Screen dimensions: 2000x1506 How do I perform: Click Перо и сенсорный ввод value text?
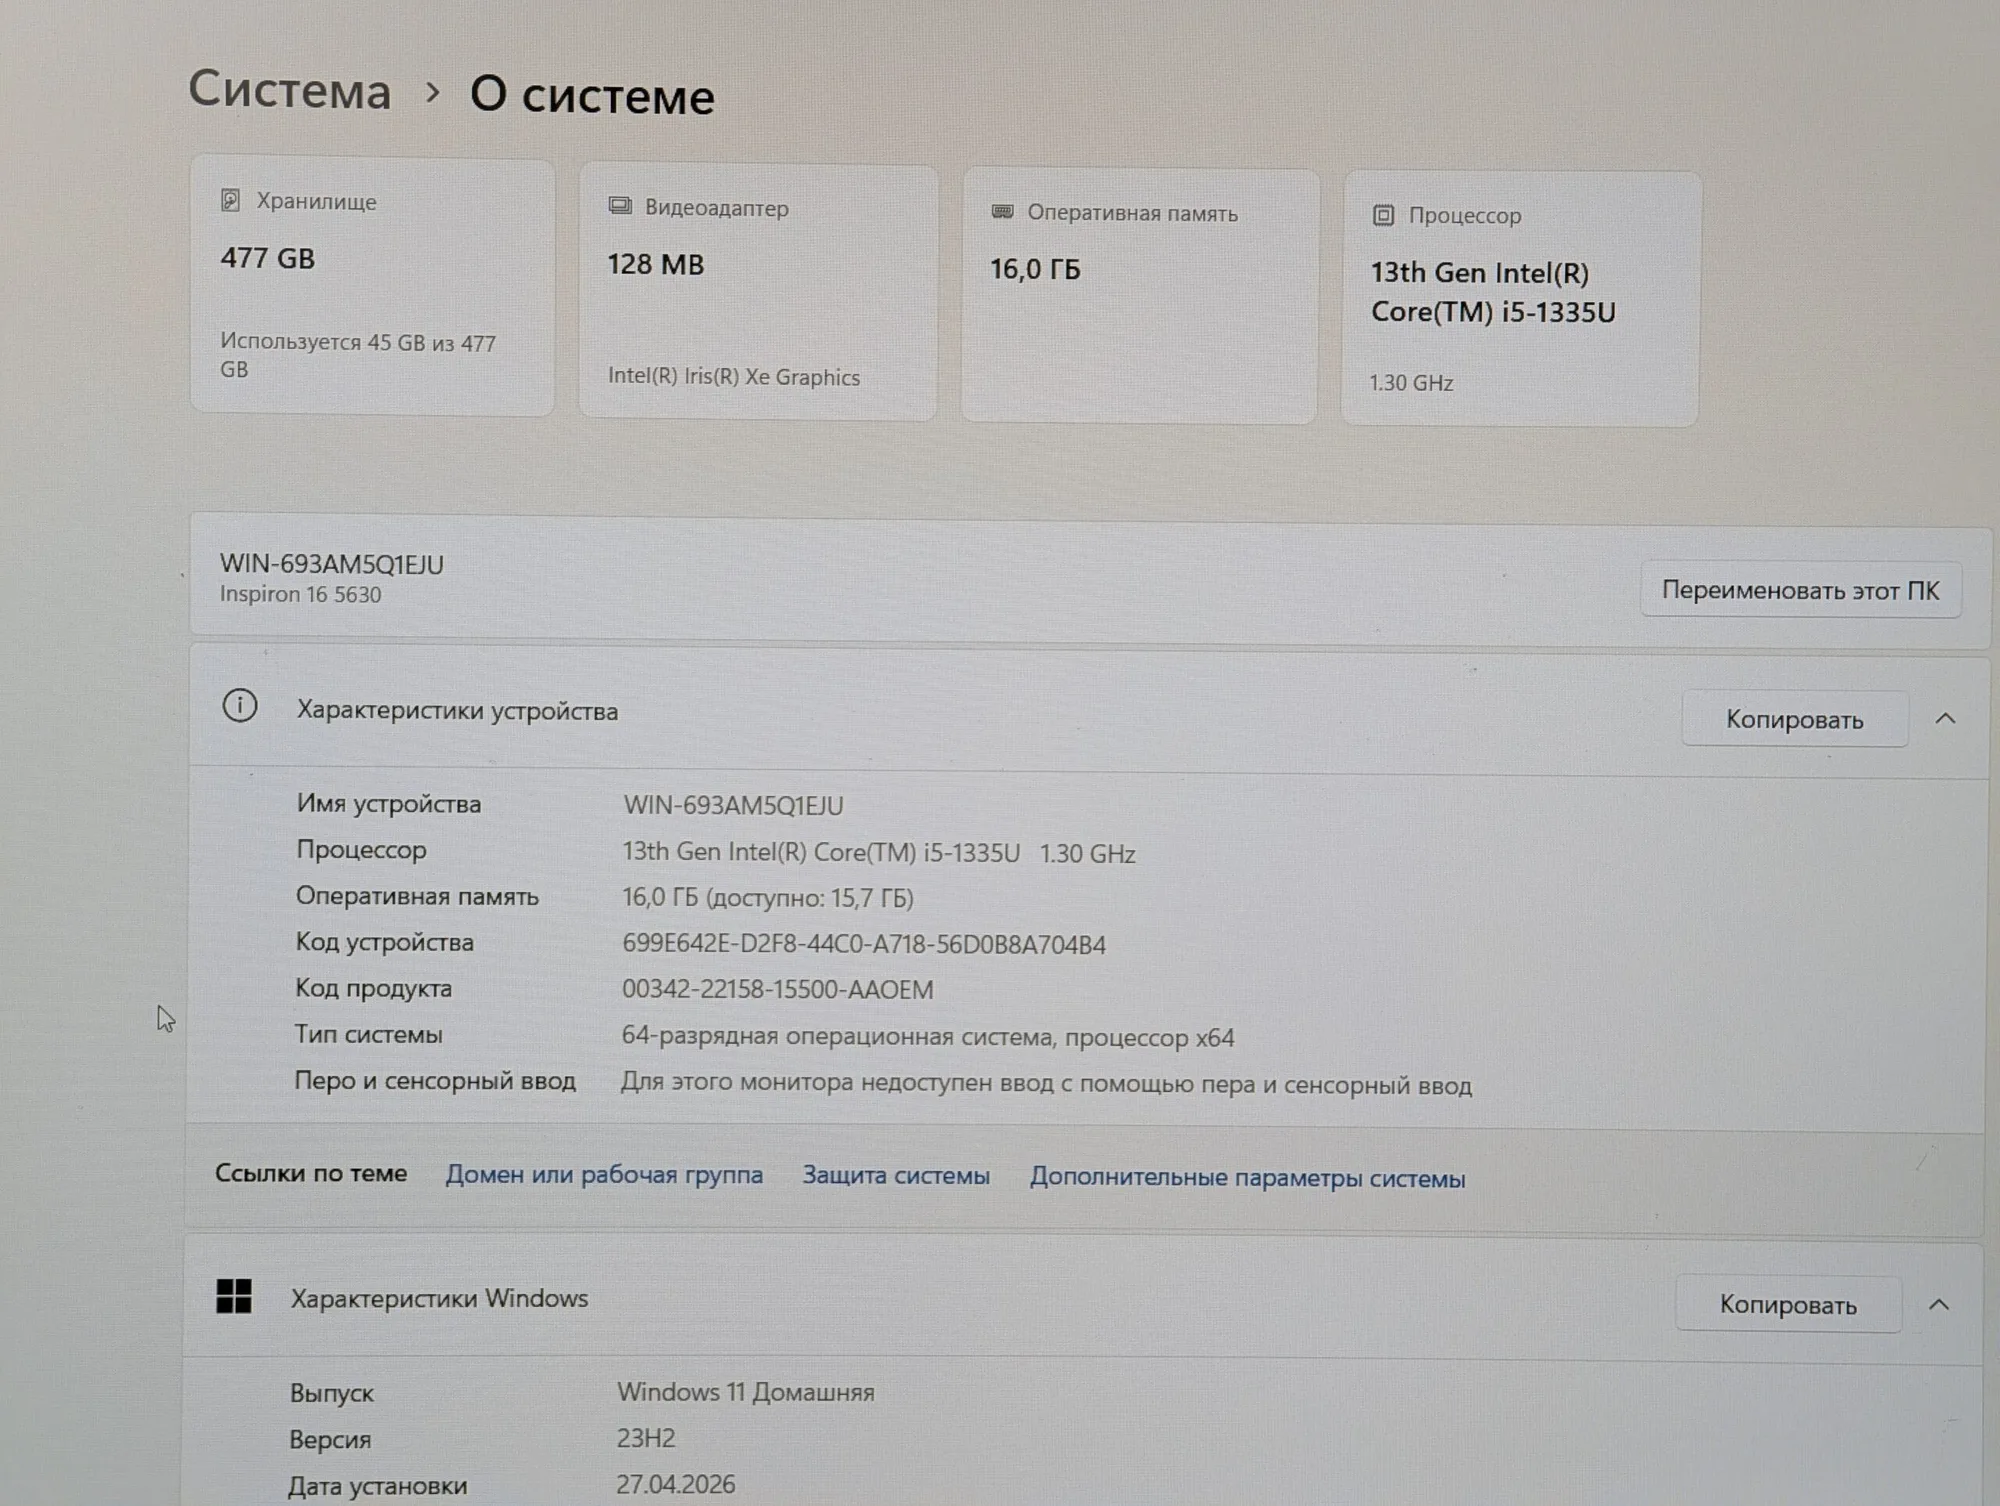1047,1084
